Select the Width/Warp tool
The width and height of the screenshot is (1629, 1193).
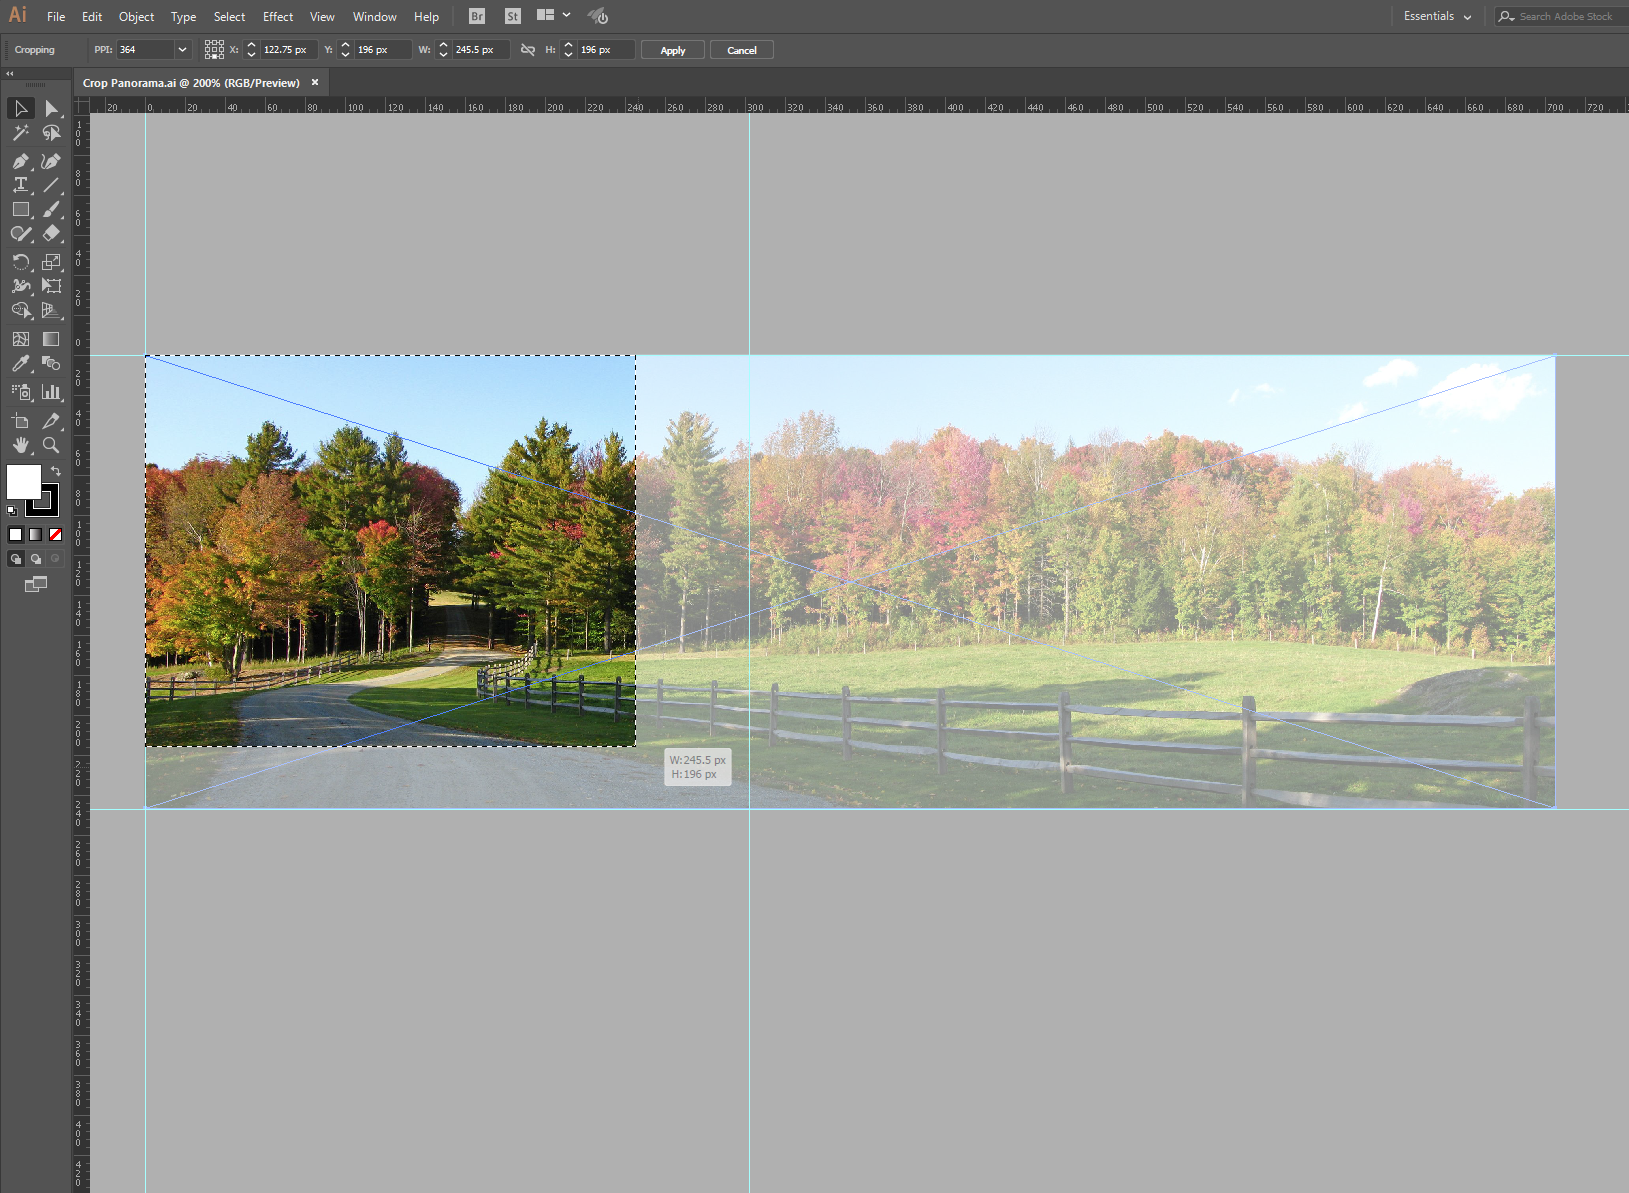tap(21, 286)
